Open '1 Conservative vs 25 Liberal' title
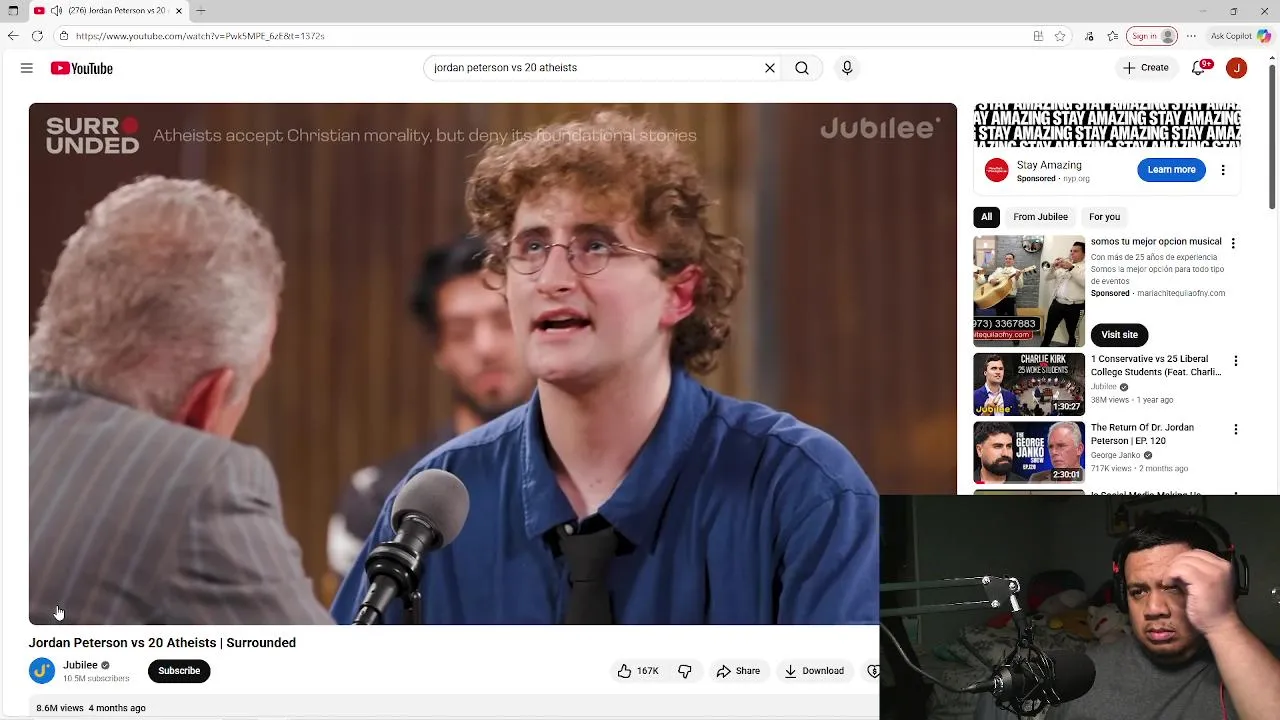The image size is (1280, 720). coord(1156,365)
